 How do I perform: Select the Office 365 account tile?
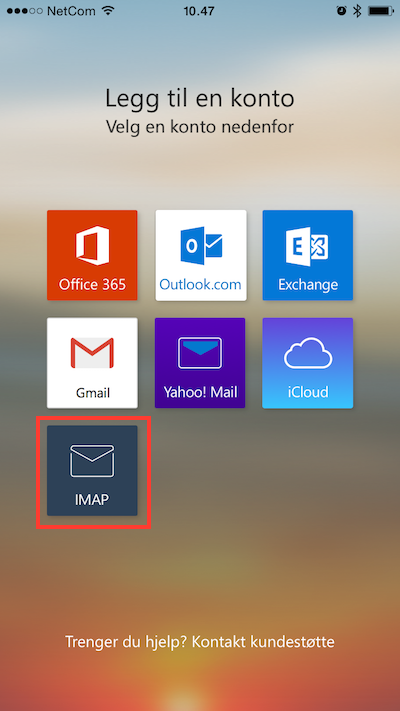92,255
